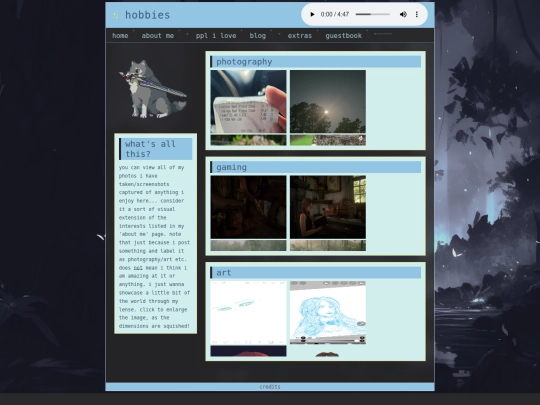
Task: Open the about me page
Action: tap(158, 35)
